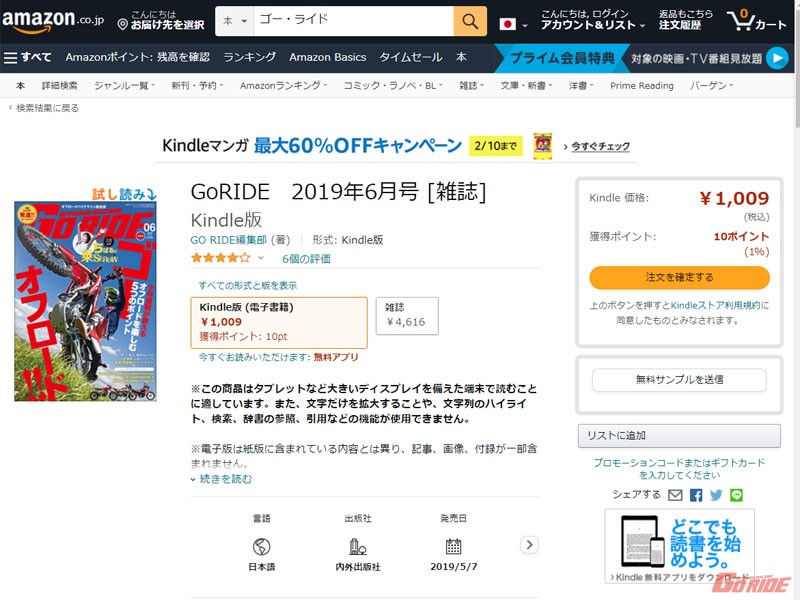This screenshot has height=600, width=800.
Task: Click the Kindle free app download banner
Action: (679, 546)
